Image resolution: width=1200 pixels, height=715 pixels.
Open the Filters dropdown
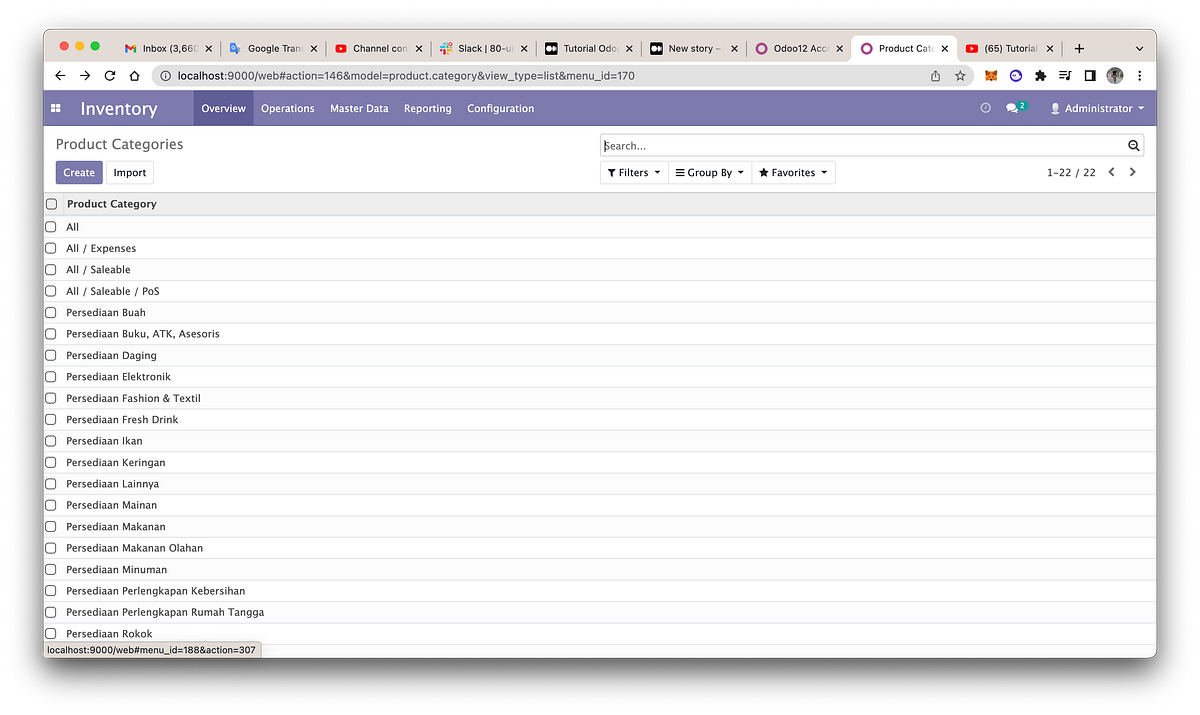click(633, 172)
